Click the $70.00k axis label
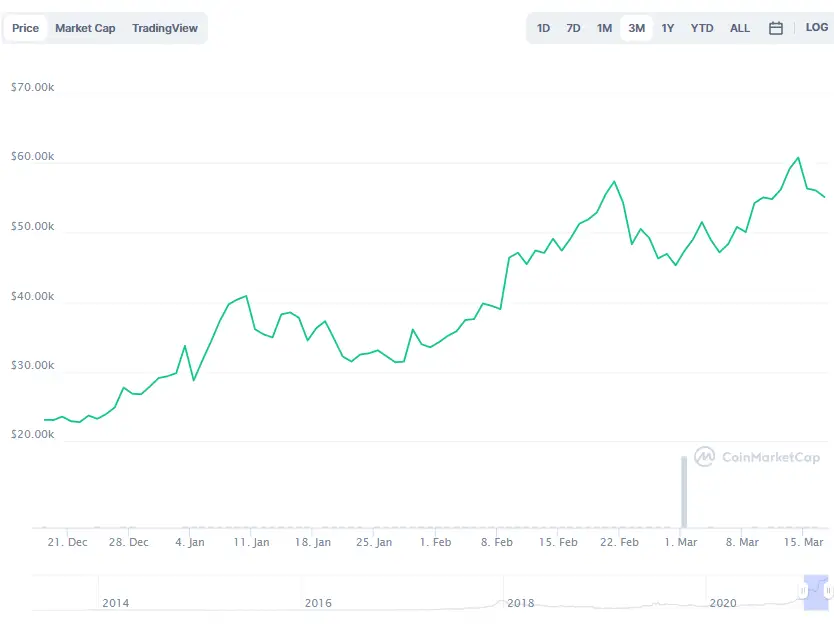Viewport: 834px width, 625px height. [x=32, y=87]
